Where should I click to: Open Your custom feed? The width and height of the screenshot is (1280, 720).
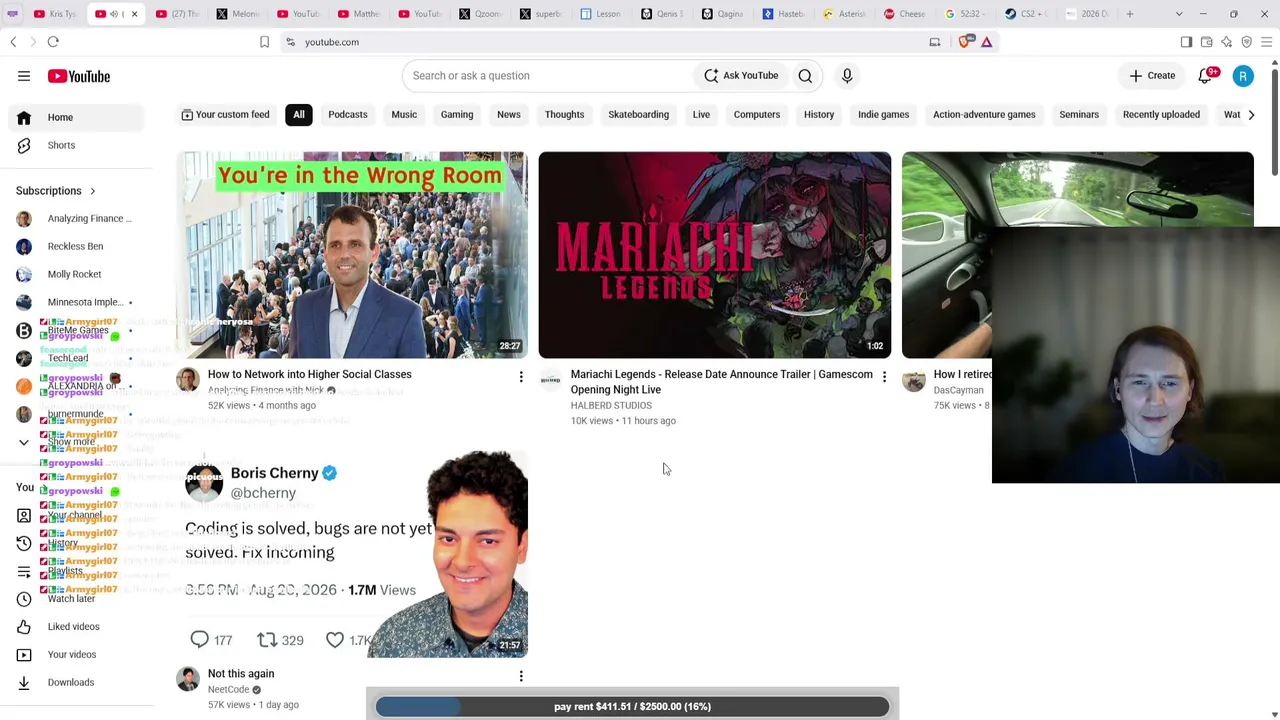(x=225, y=115)
